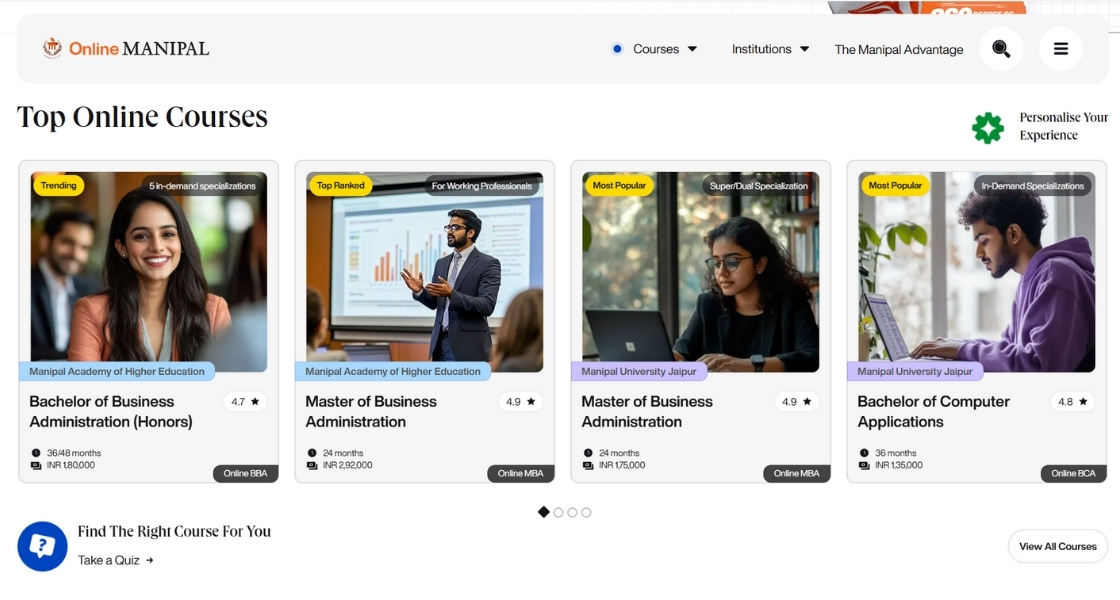Click the Take a Quiz link
Image resolution: width=1120 pixels, height=600 pixels.
click(x=116, y=560)
